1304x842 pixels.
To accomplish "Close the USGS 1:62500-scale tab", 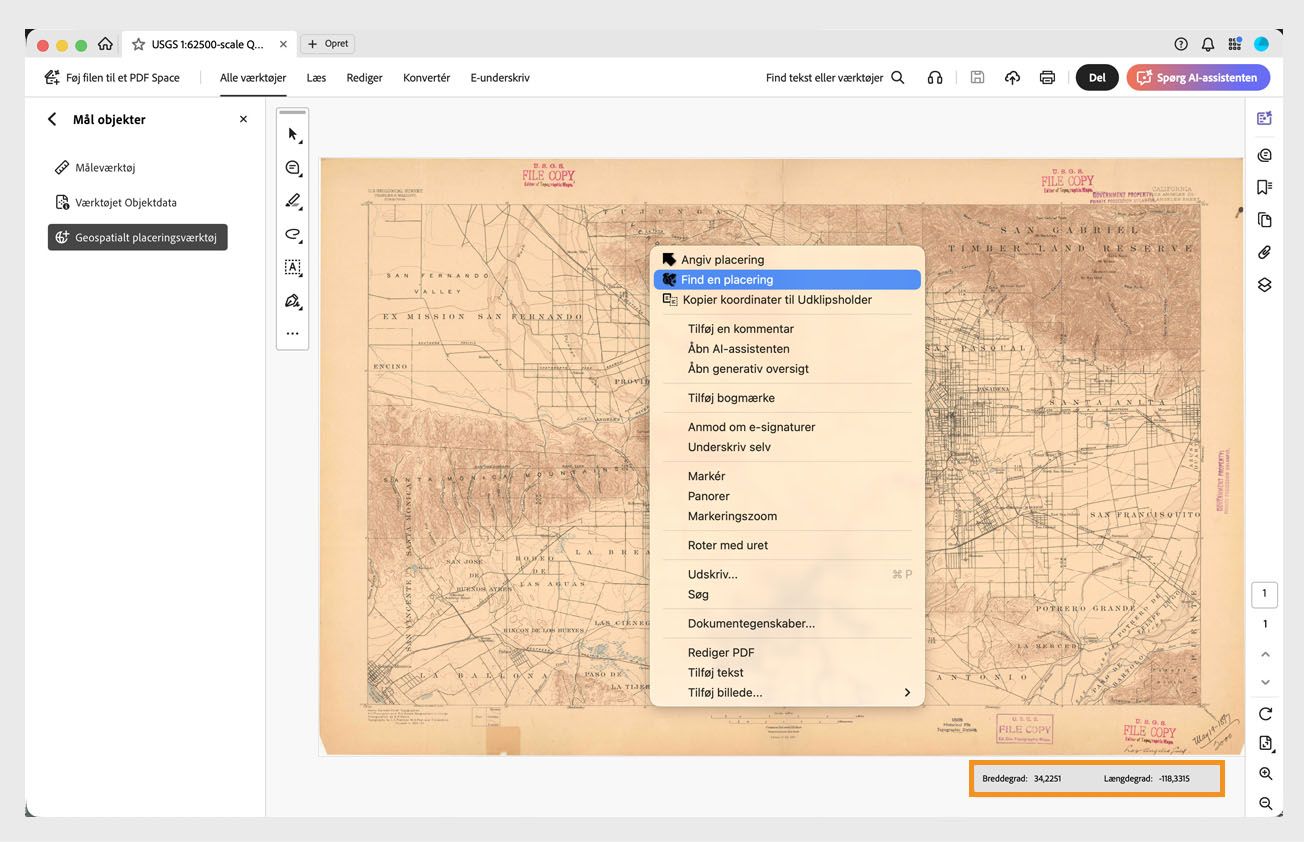I will [x=283, y=44].
